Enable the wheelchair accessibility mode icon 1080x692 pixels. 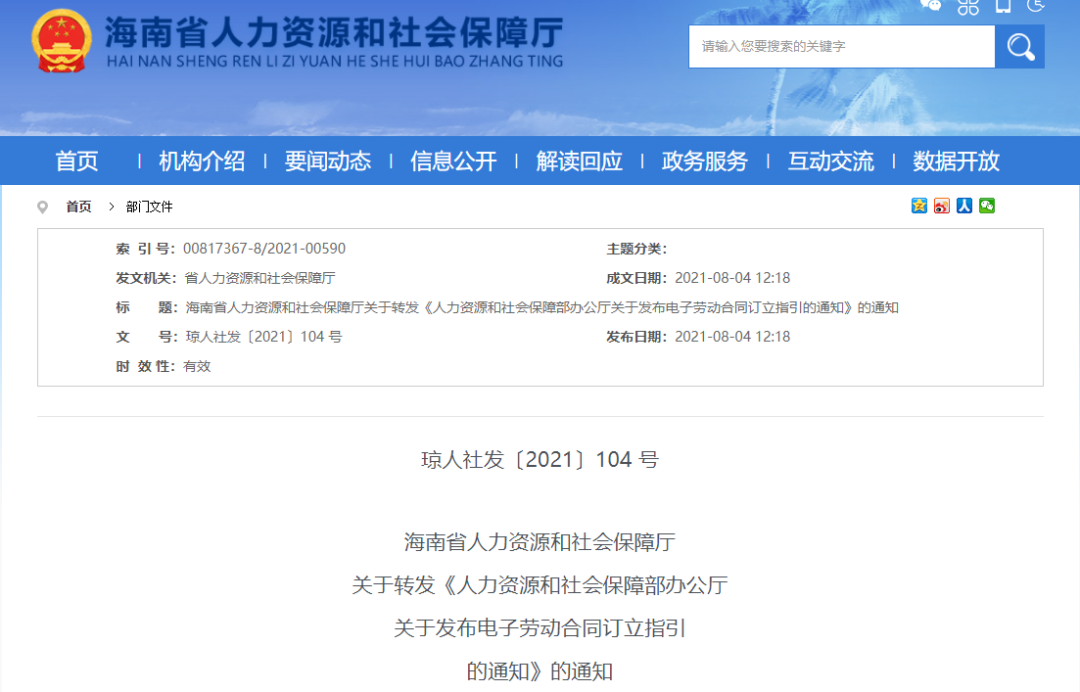(x=1036, y=5)
